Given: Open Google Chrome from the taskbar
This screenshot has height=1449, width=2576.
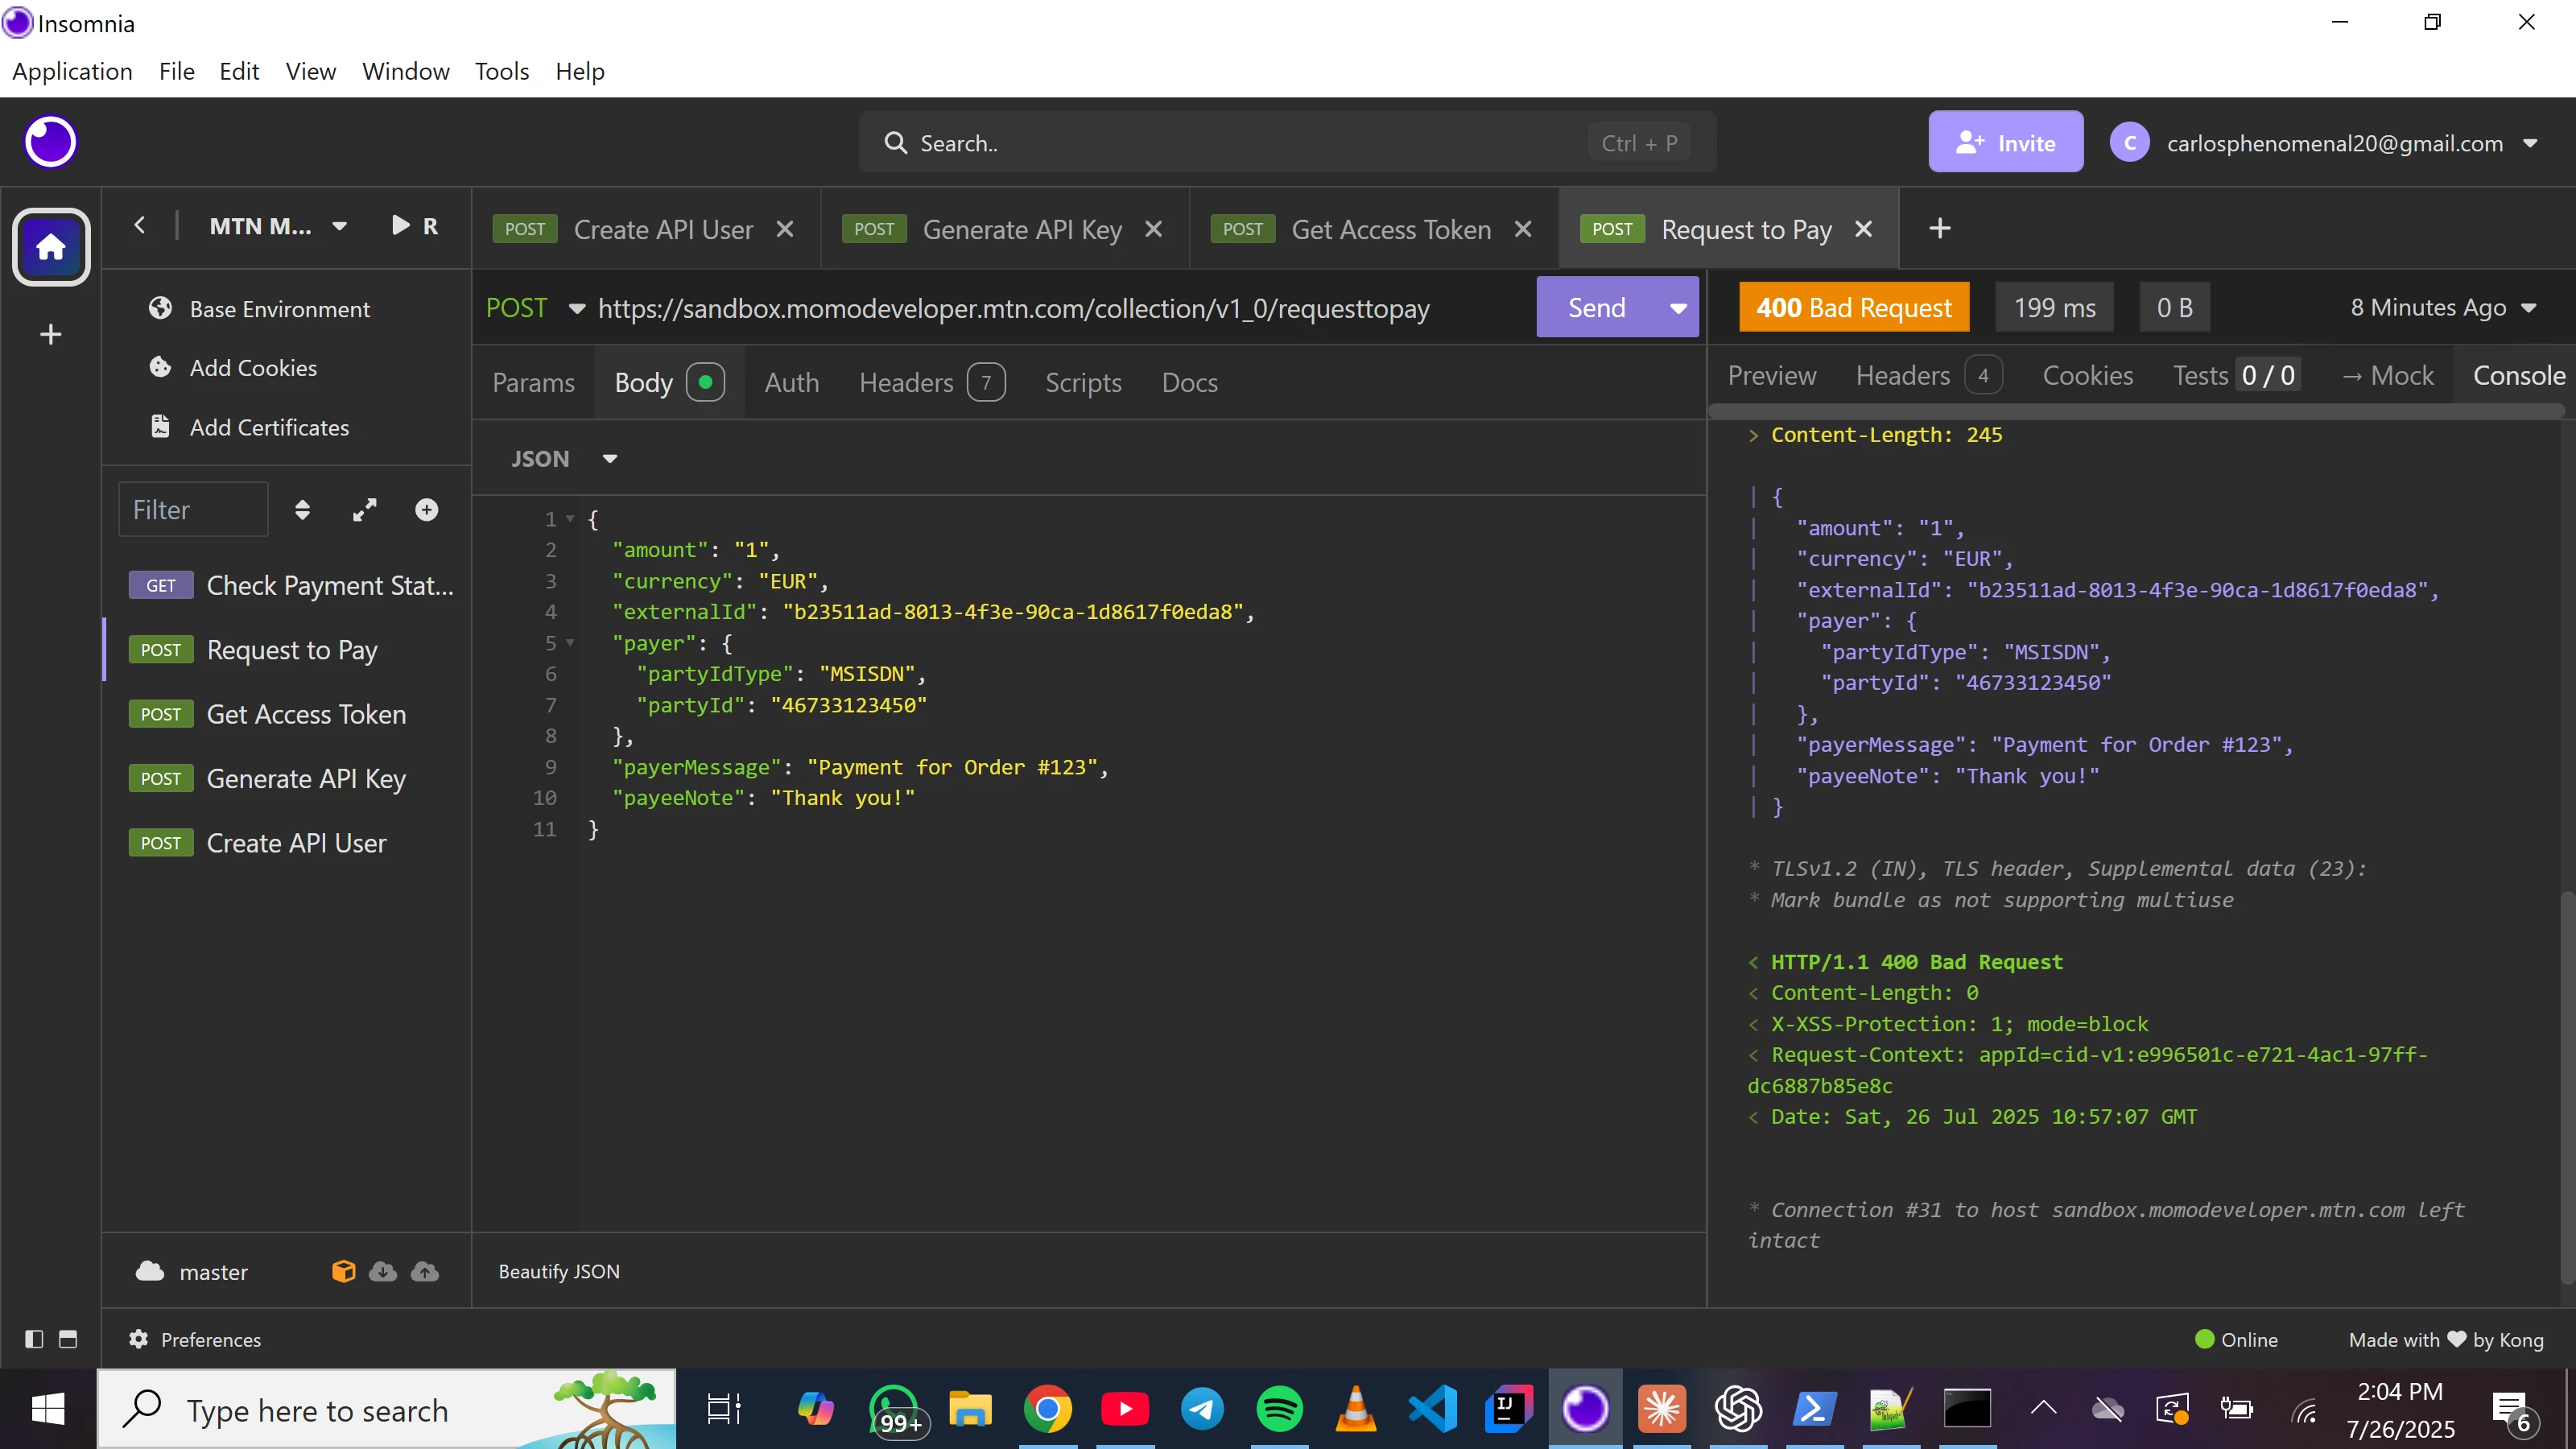Looking at the screenshot, I should pyautogui.click(x=1048, y=1410).
